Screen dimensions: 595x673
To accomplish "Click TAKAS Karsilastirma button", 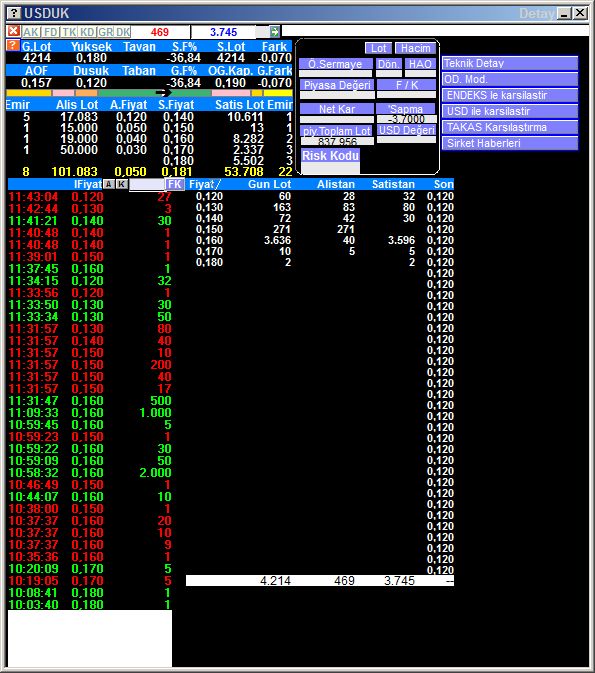I will [510, 127].
